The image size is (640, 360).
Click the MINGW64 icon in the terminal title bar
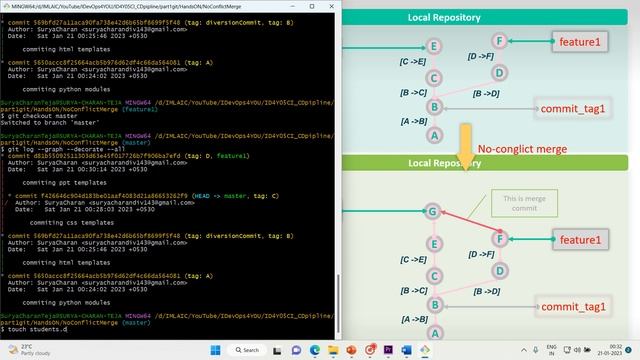[6, 6]
